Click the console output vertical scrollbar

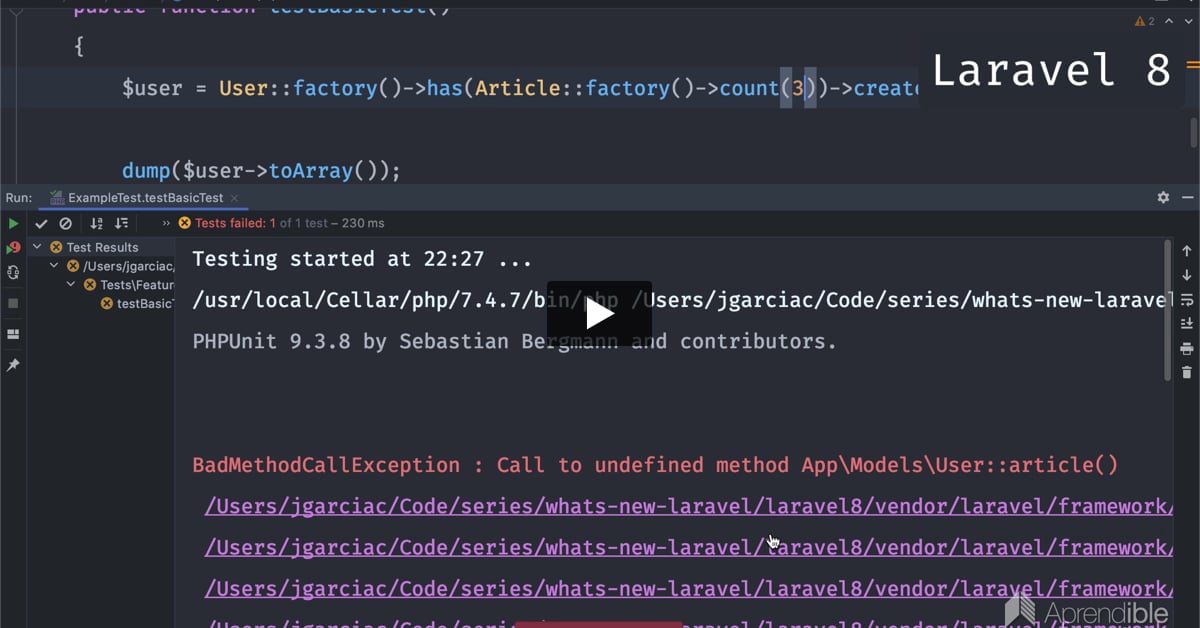(x=1167, y=310)
